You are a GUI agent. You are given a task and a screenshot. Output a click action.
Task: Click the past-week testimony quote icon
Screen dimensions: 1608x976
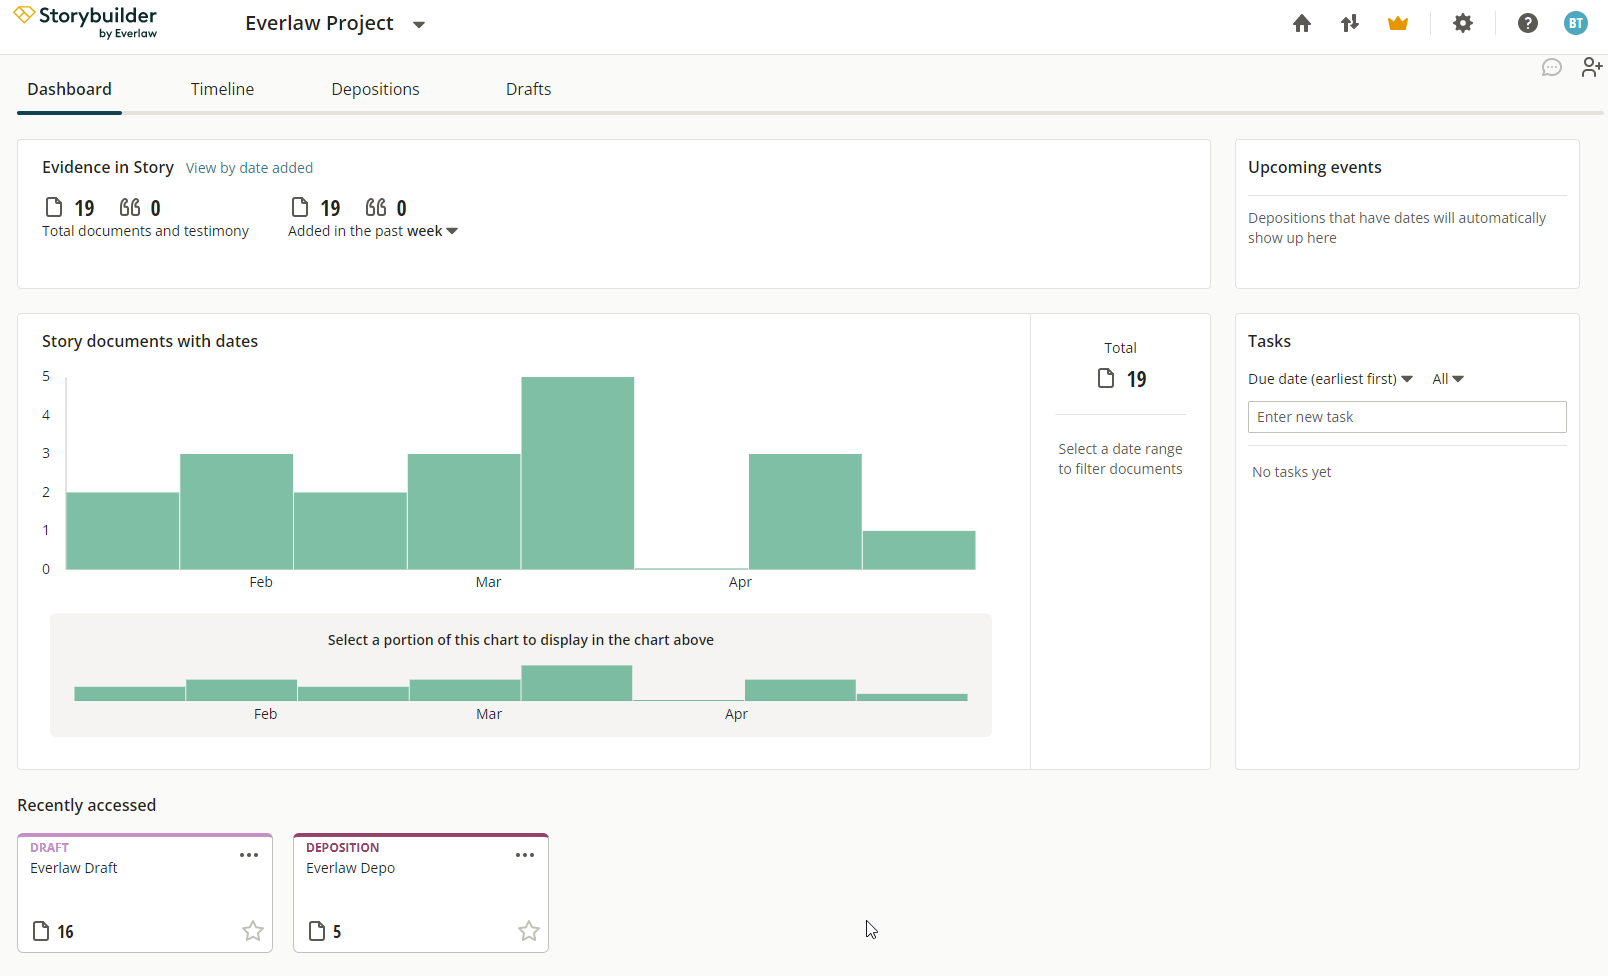[x=376, y=207]
